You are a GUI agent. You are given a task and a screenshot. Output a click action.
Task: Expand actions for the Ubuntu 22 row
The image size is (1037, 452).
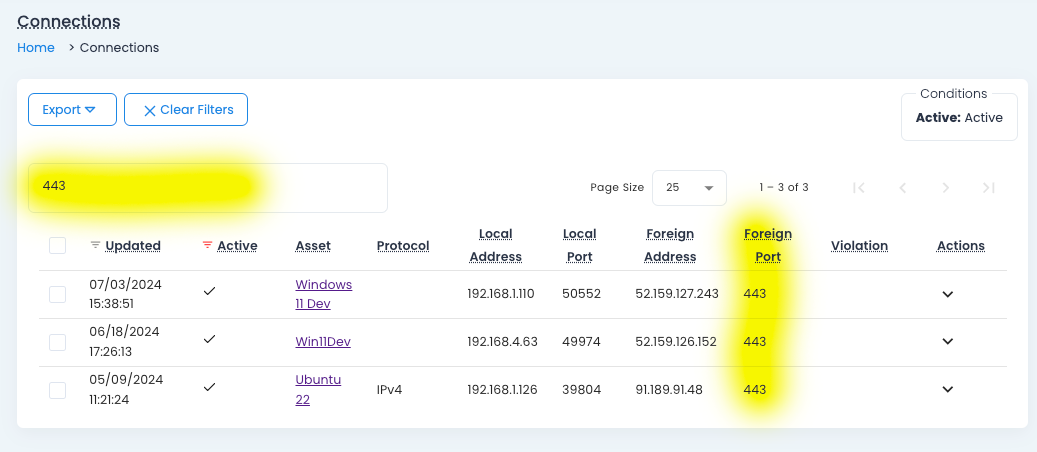click(948, 389)
